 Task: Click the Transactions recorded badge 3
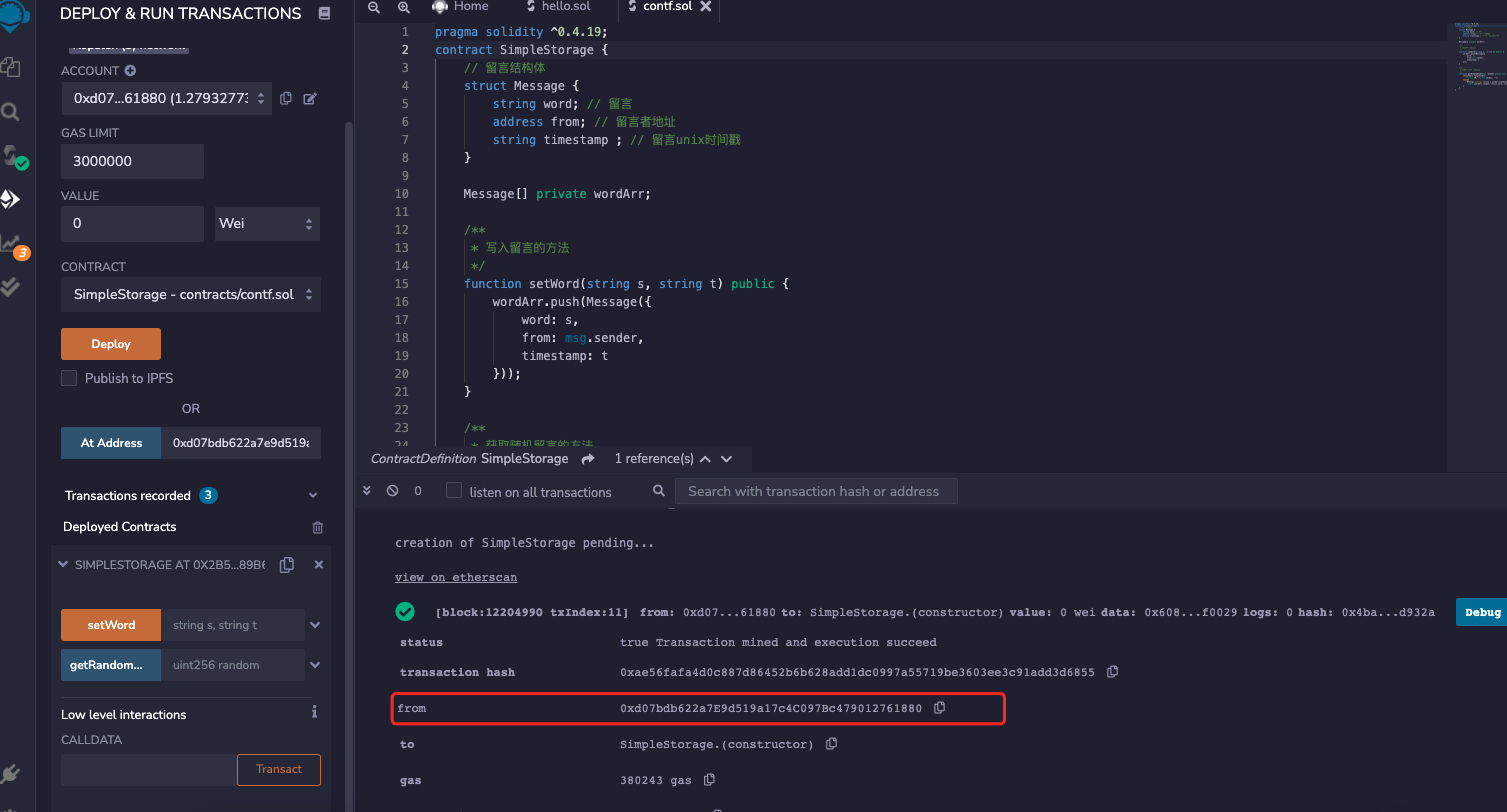pyautogui.click(x=208, y=496)
